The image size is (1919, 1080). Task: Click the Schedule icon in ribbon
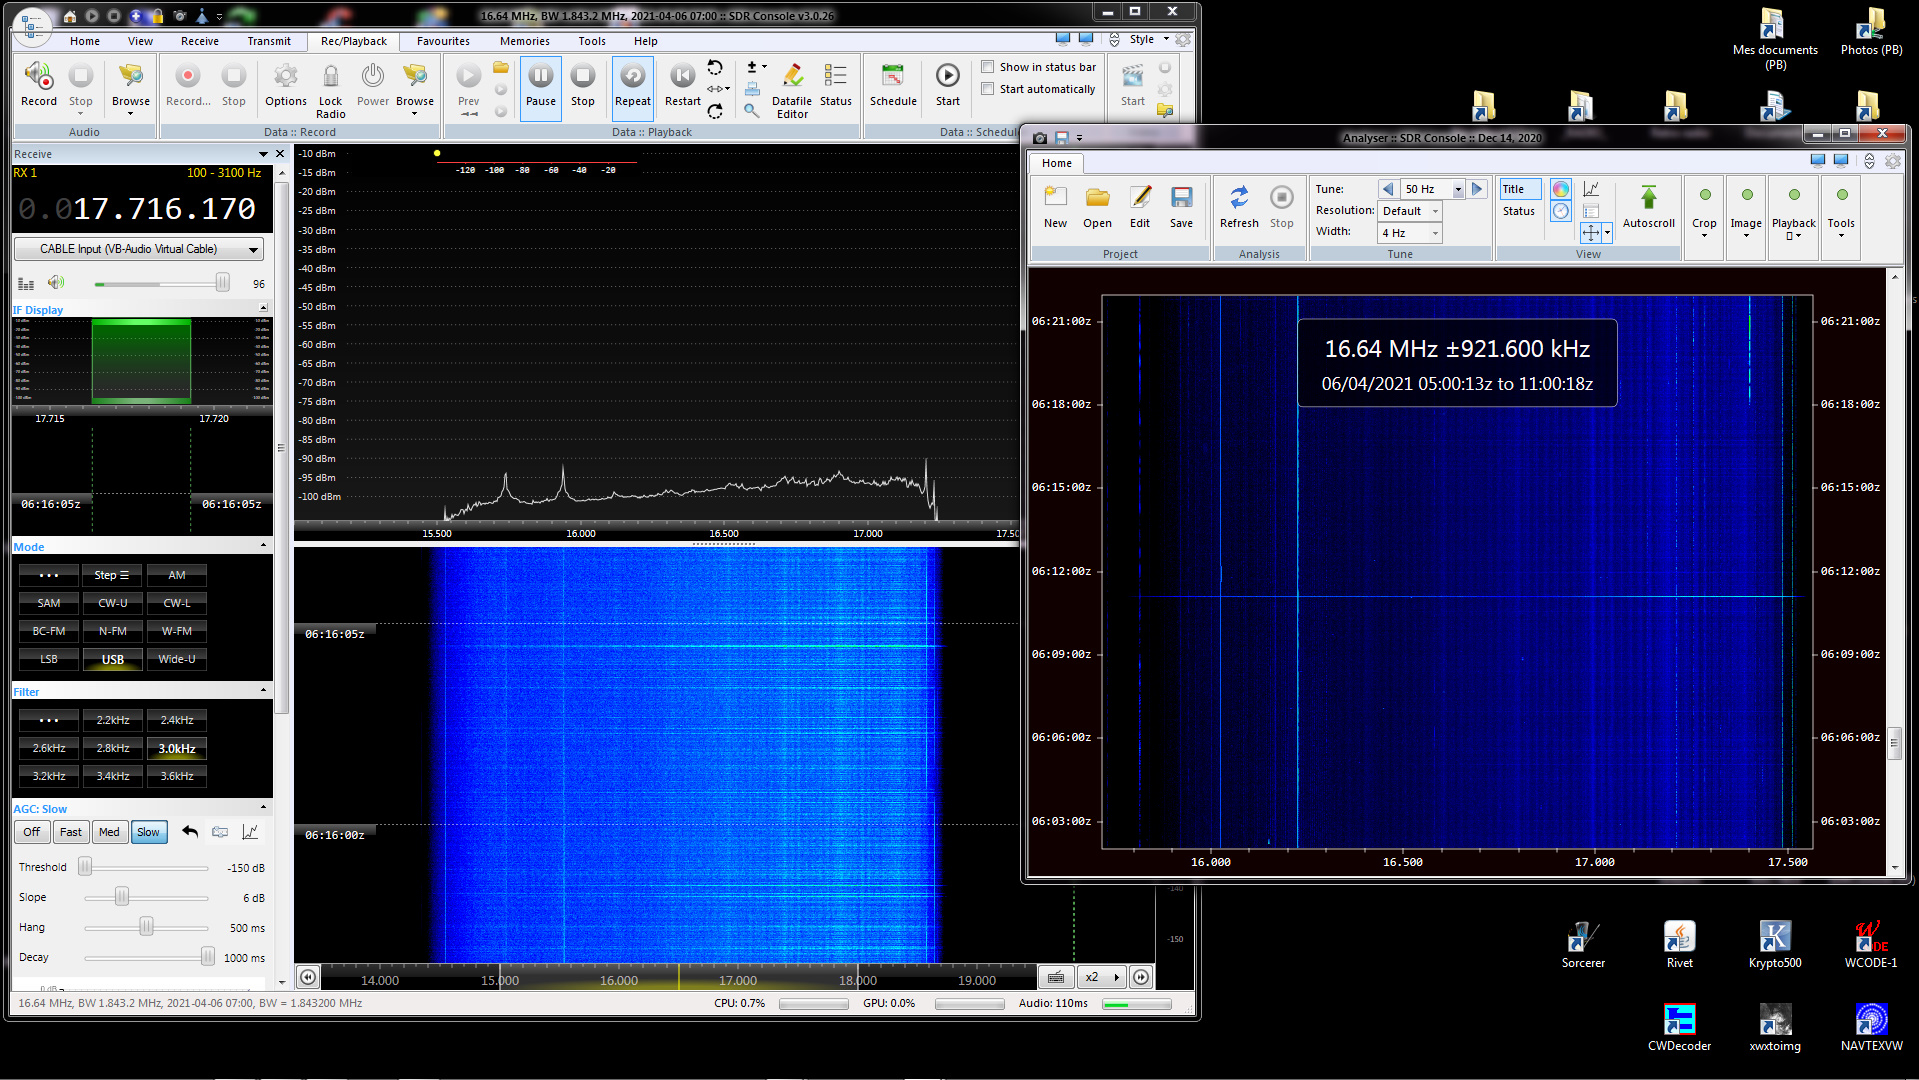pos(892,78)
